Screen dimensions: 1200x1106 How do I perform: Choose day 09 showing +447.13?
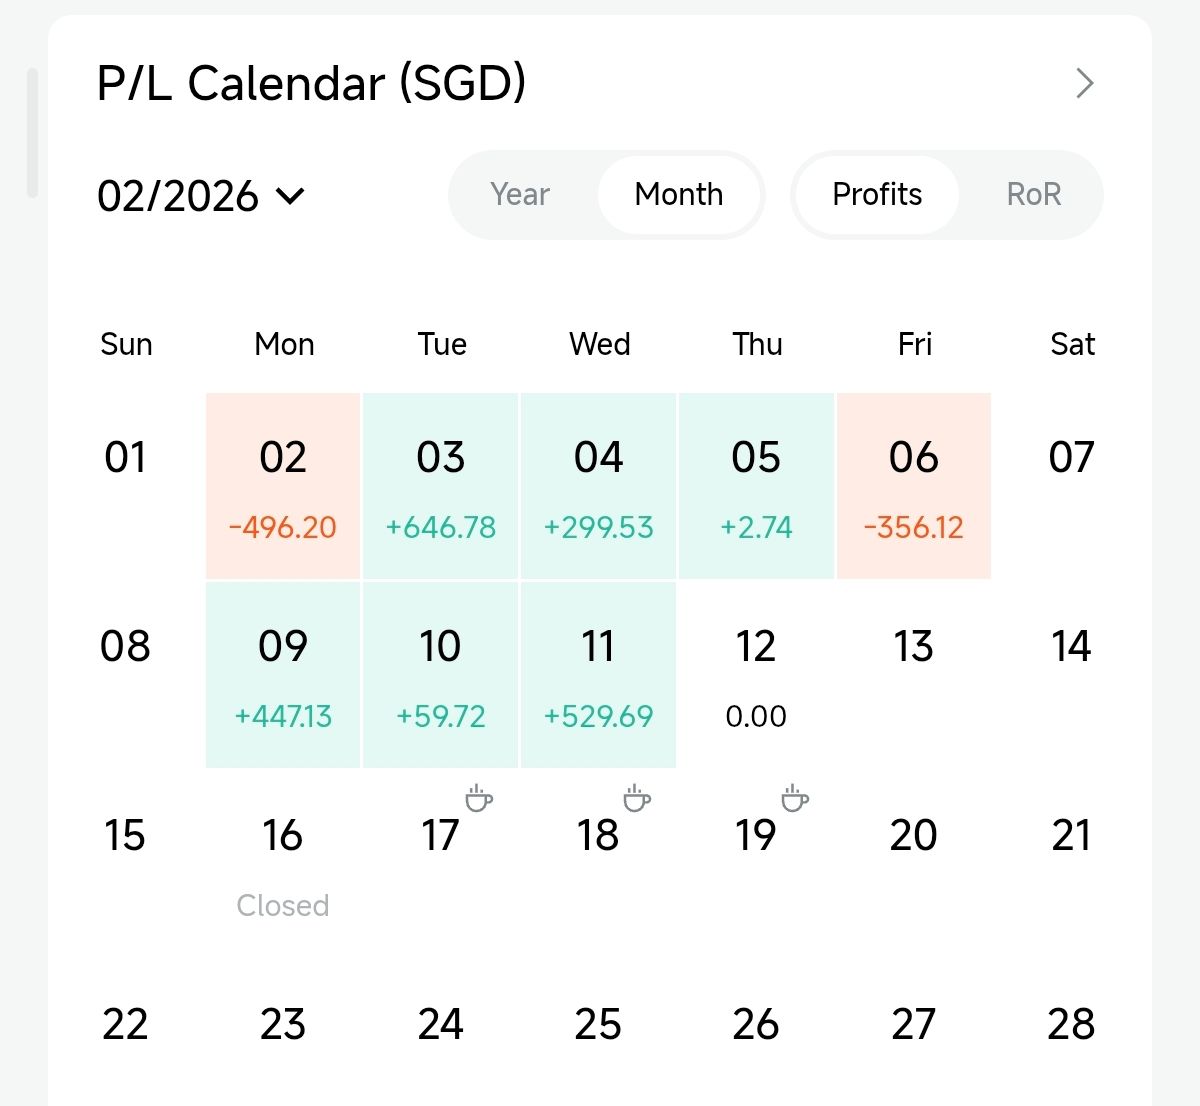coord(283,675)
